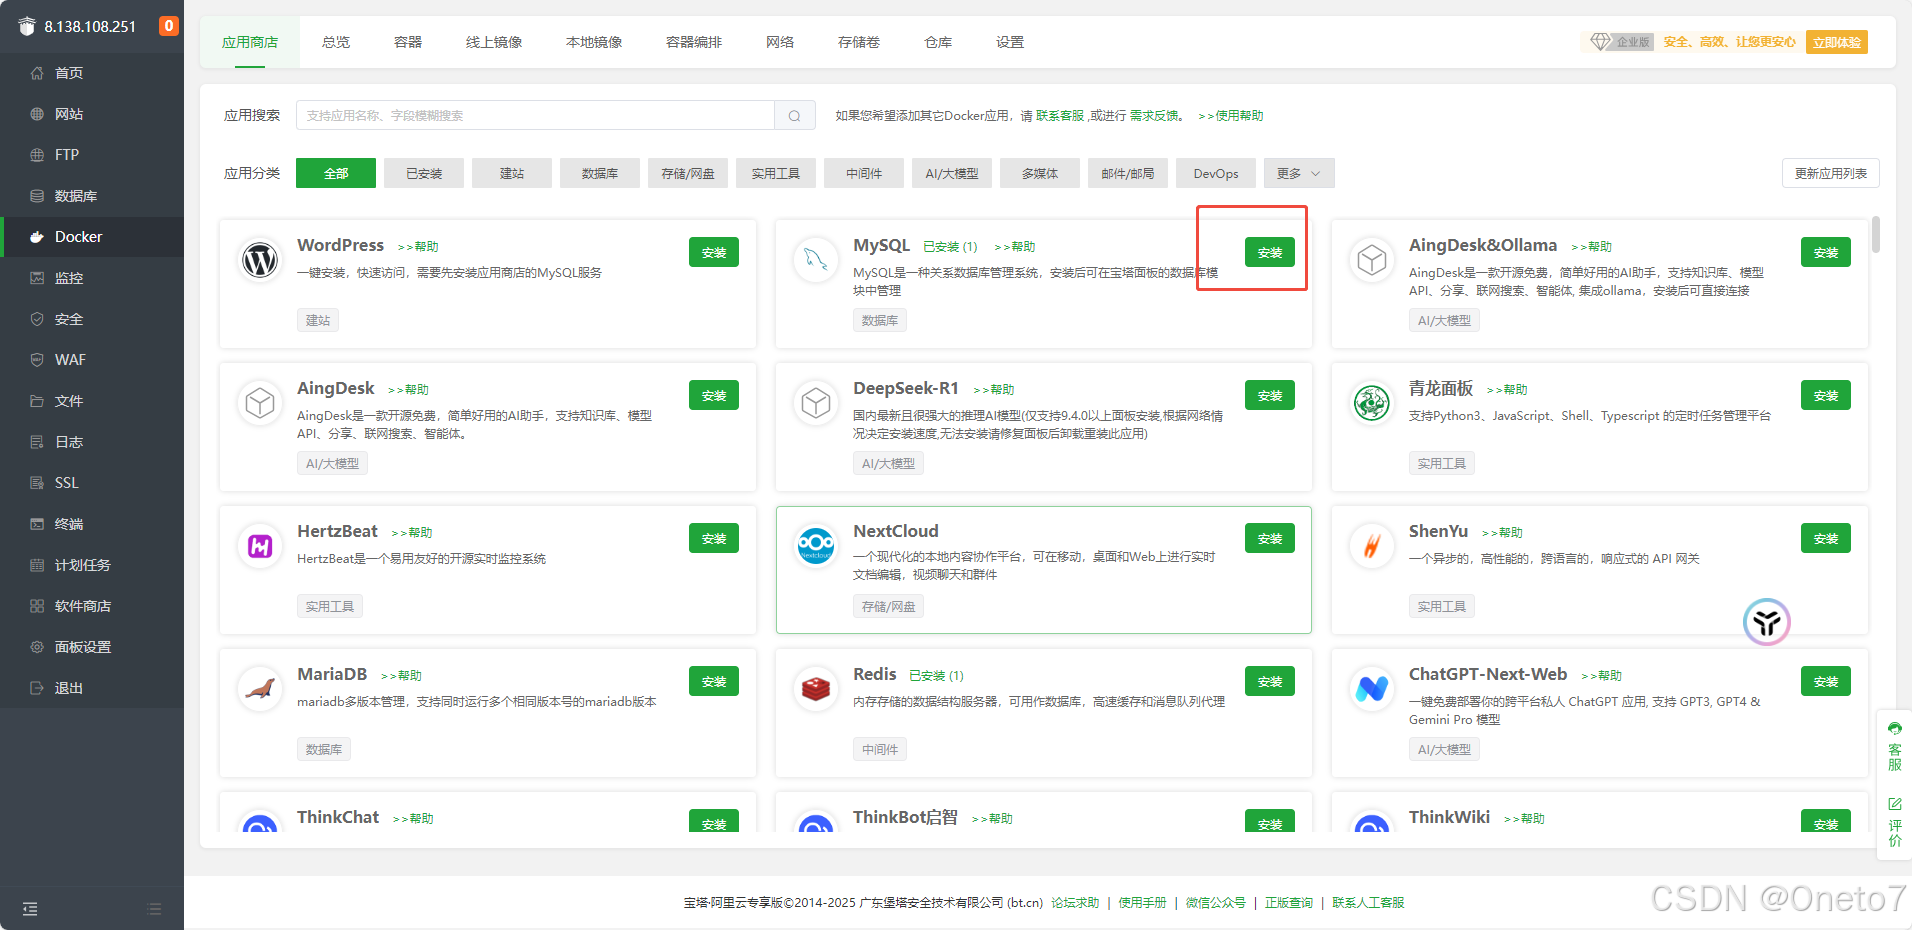Click the app list vertical scrollbar

click(x=1876, y=235)
